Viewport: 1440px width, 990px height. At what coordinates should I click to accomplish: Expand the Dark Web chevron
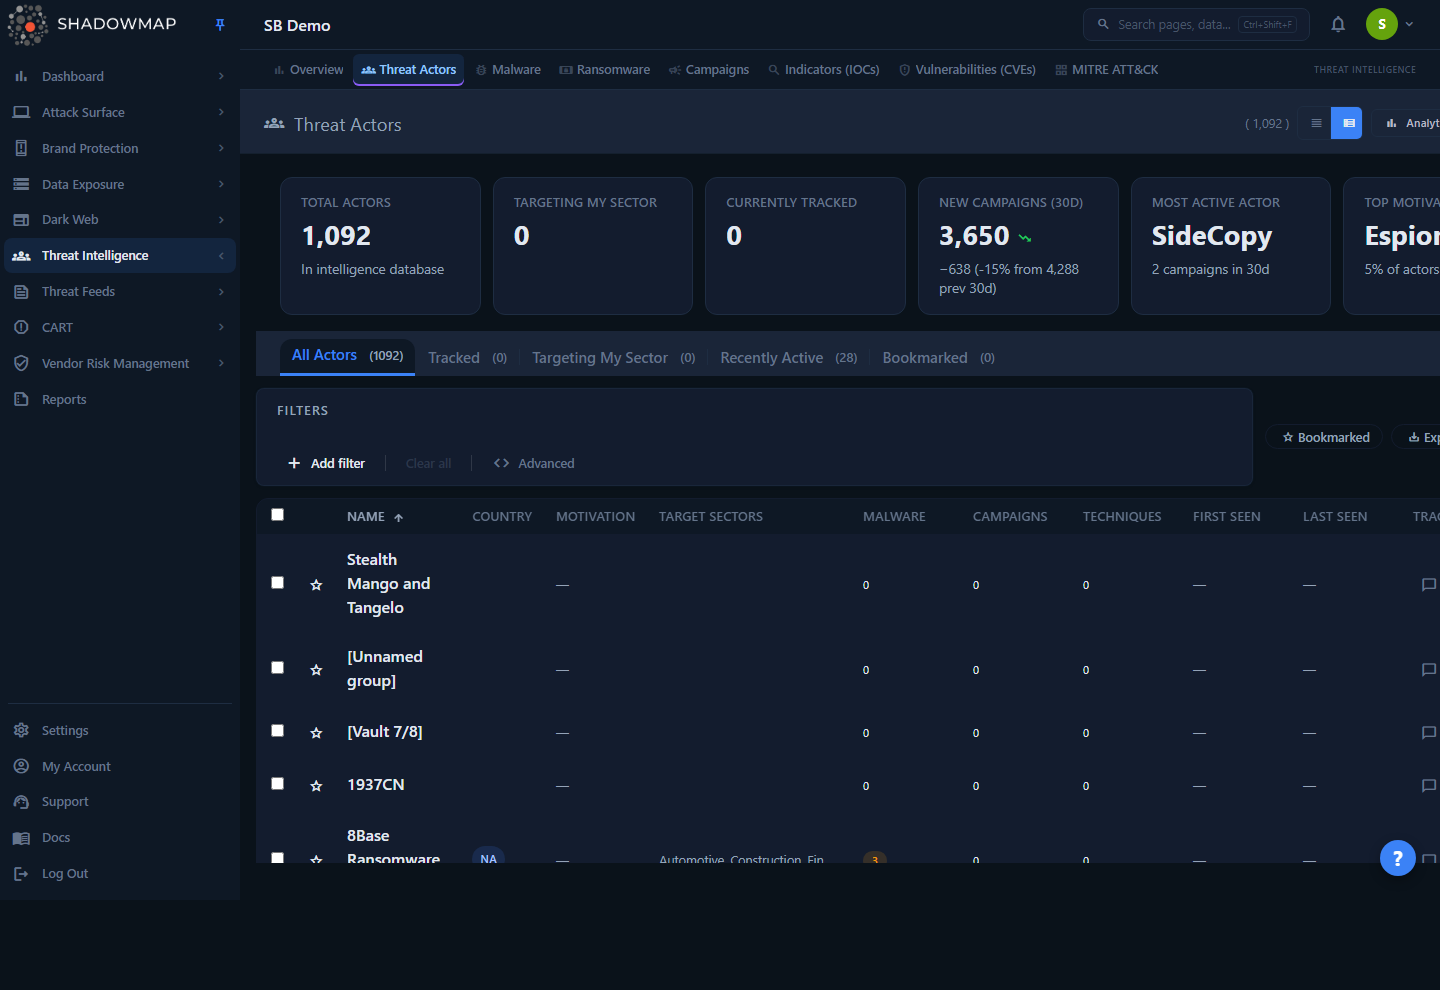(x=221, y=220)
